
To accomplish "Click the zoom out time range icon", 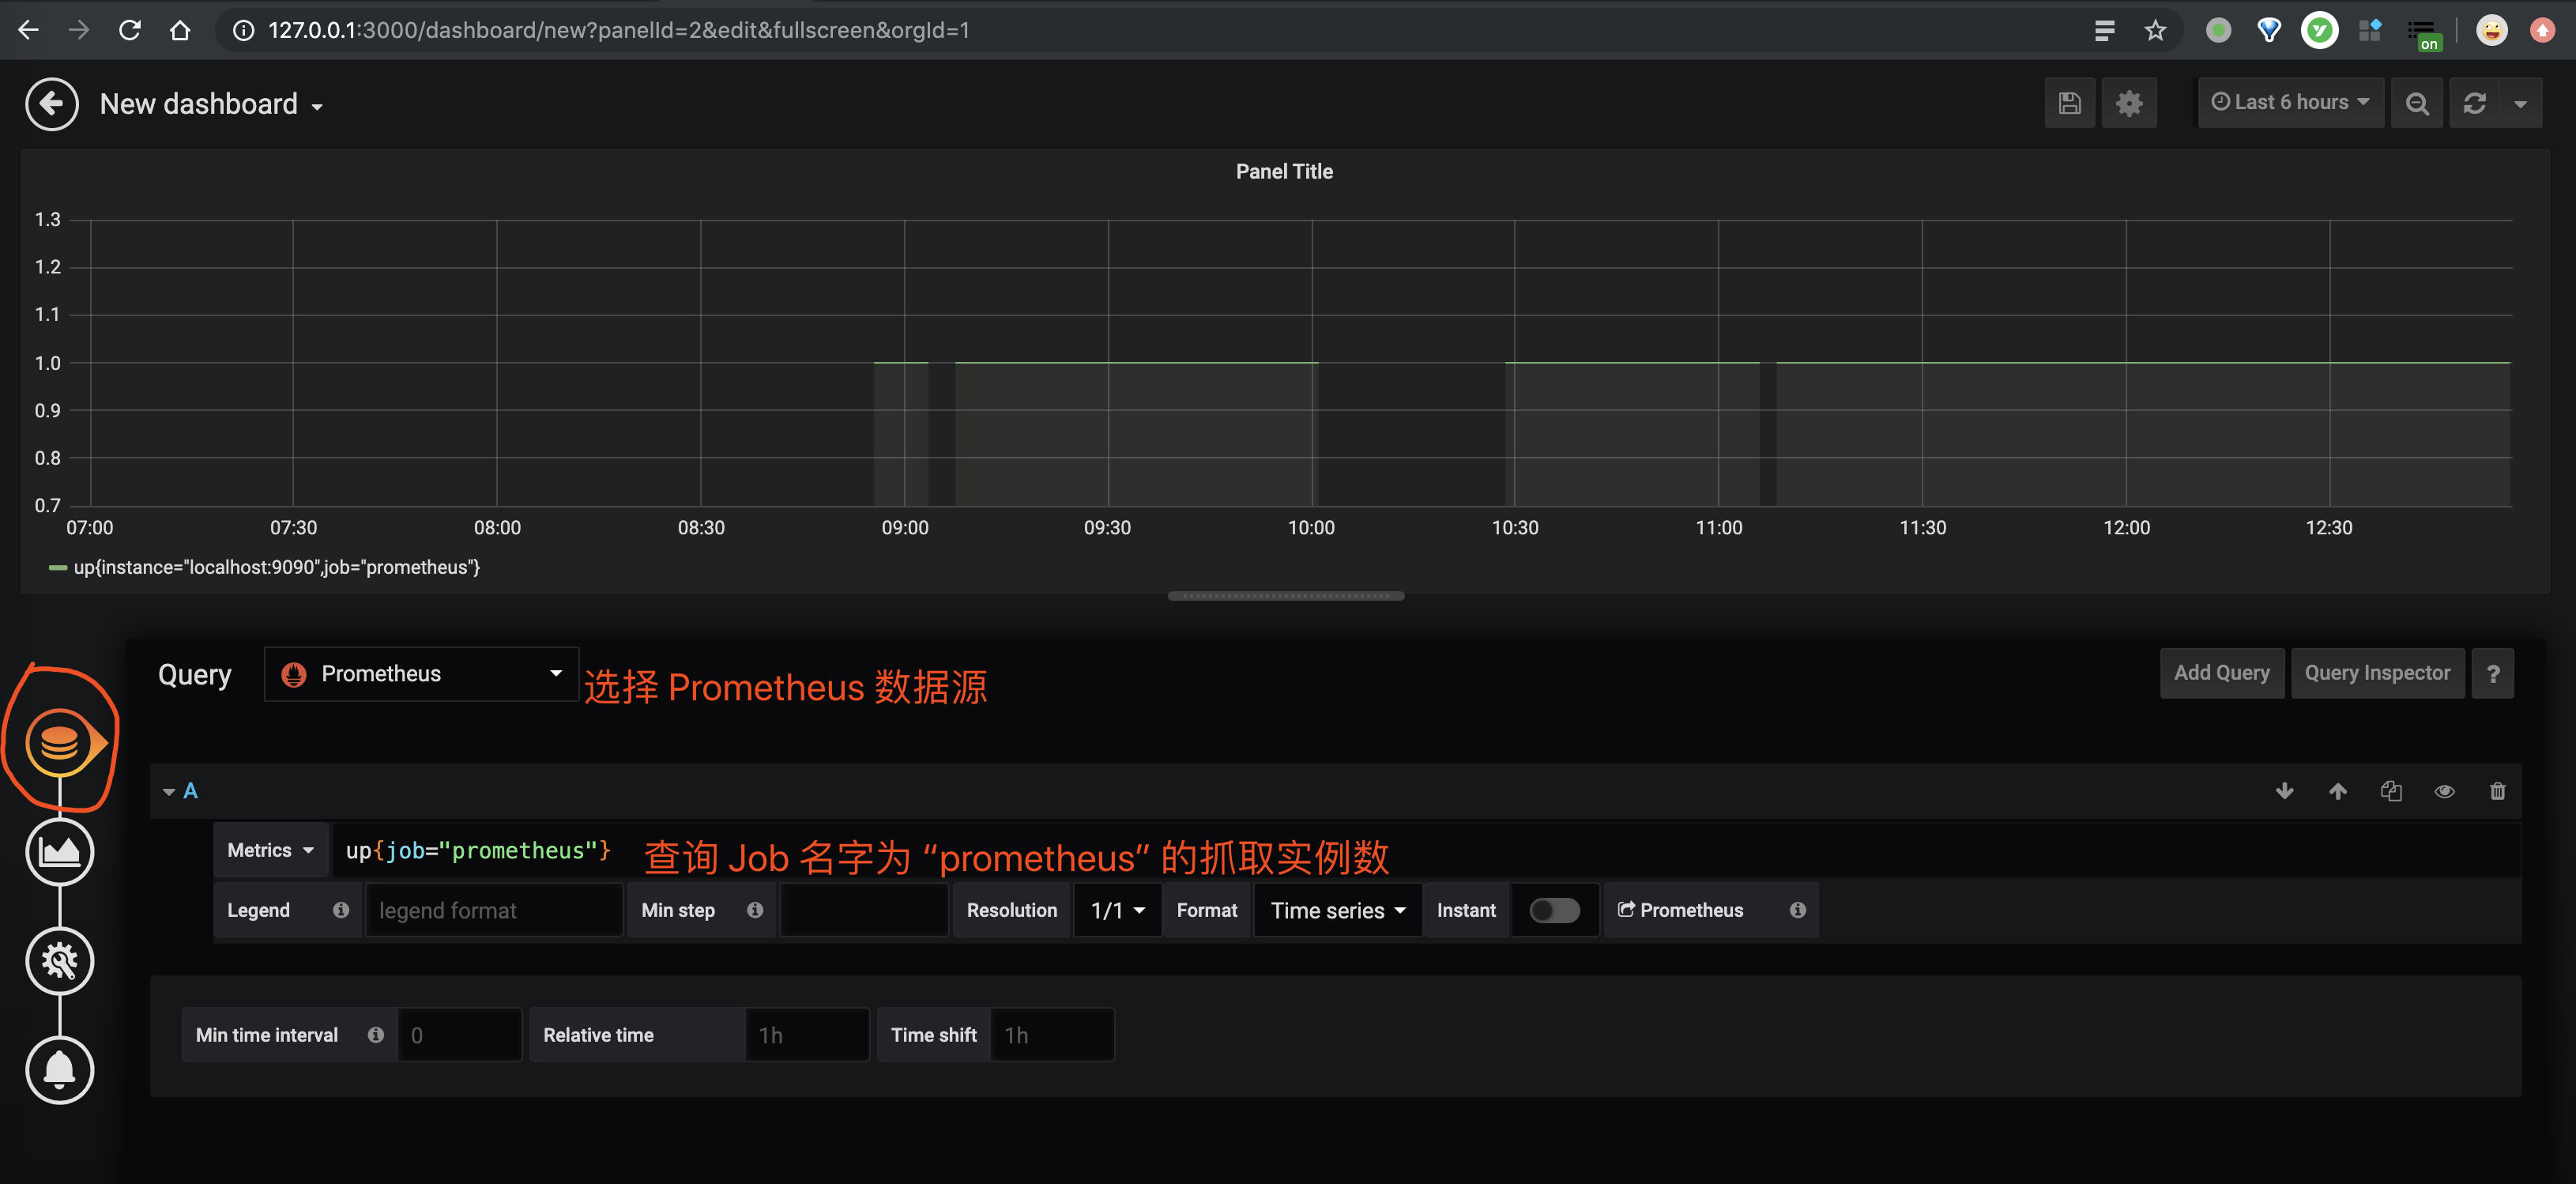I will (2417, 103).
